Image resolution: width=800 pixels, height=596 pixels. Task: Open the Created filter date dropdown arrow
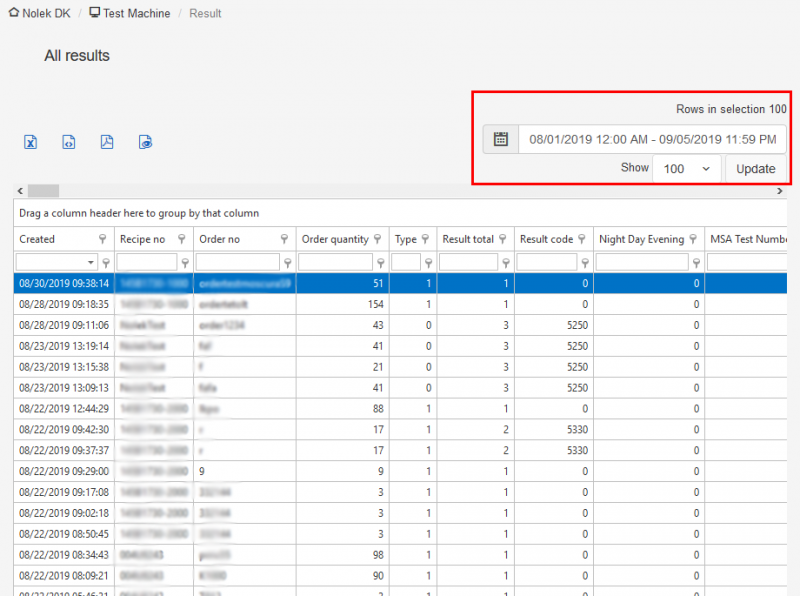[90, 262]
